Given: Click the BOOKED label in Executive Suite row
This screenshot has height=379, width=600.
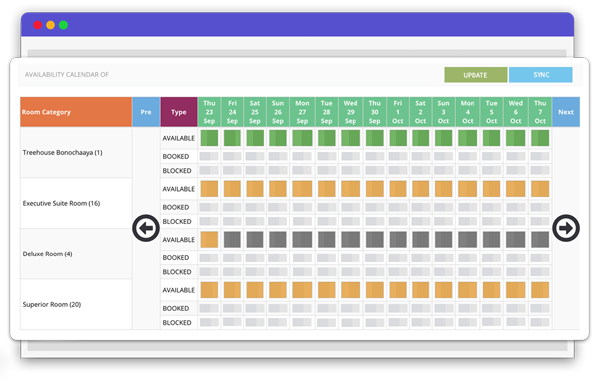Looking at the screenshot, I should coord(176,207).
